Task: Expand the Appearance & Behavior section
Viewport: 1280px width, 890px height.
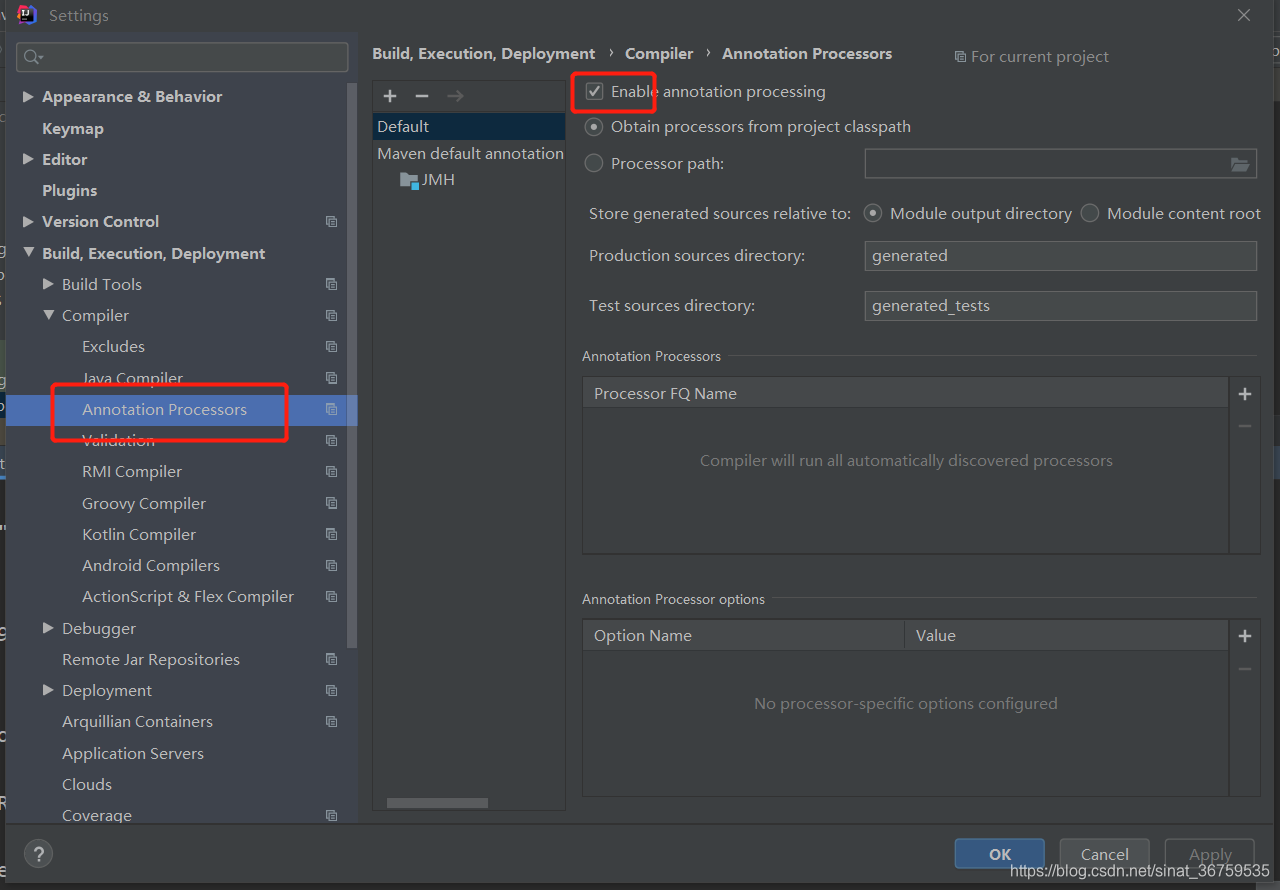Action: [x=28, y=97]
